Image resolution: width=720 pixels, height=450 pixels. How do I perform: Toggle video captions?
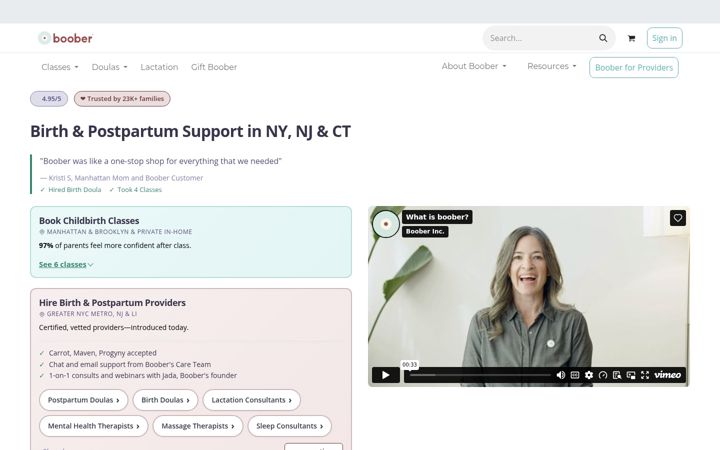pyautogui.click(x=574, y=375)
